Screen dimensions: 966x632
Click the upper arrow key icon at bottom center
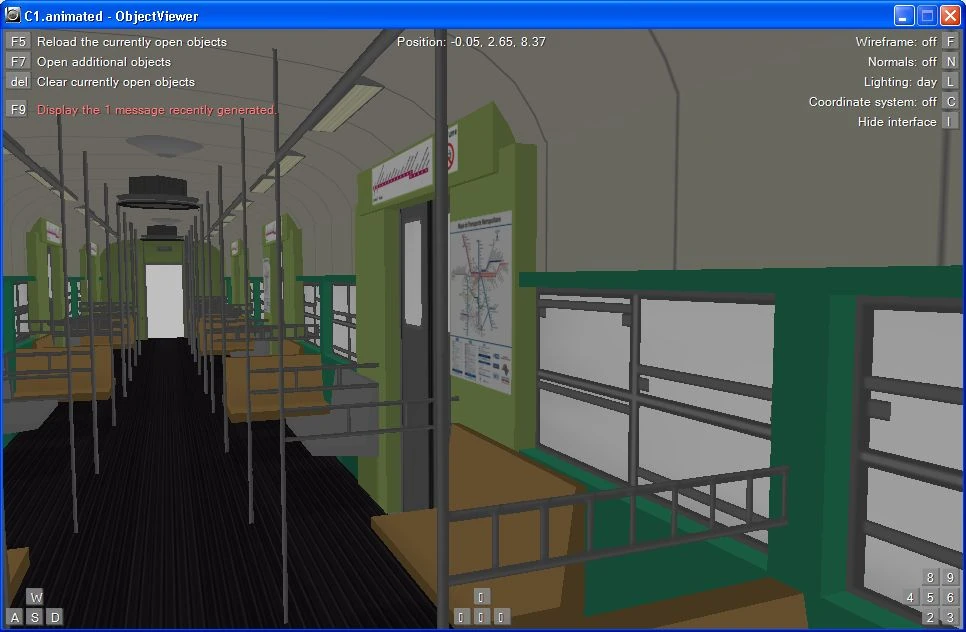point(481,596)
